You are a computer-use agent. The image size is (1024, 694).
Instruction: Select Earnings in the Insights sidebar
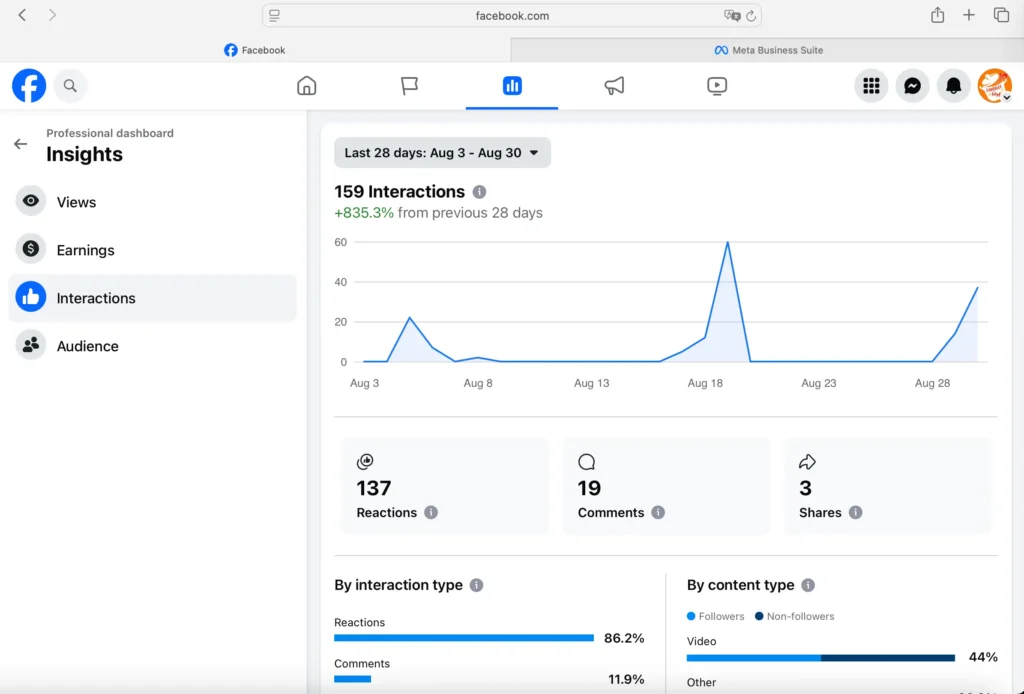coord(85,250)
